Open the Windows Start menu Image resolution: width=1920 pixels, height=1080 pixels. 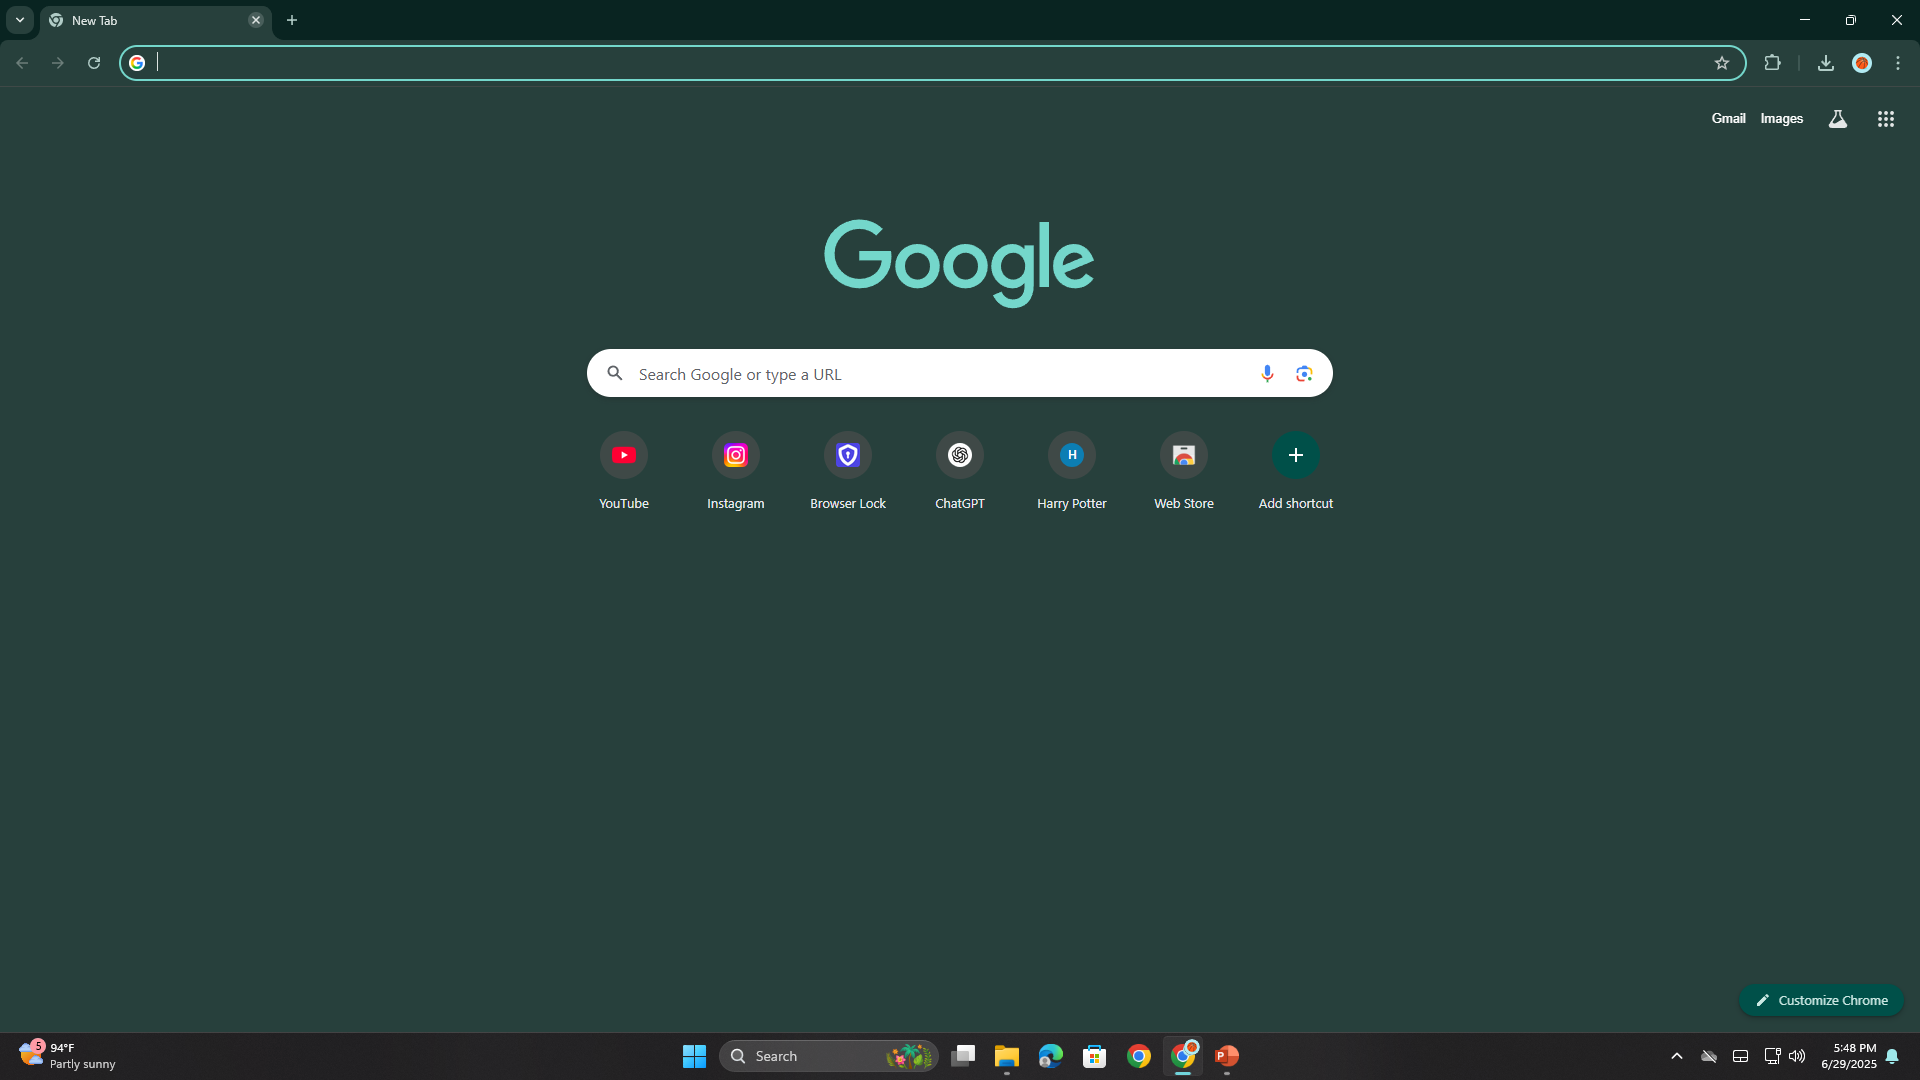click(x=694, y=1056)
